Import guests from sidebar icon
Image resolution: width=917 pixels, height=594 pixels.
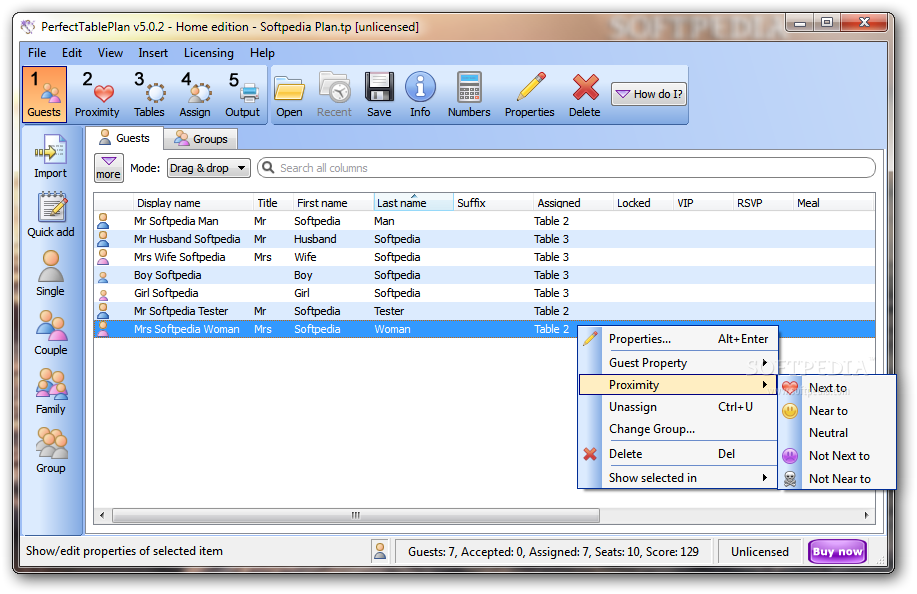point(50,156)
